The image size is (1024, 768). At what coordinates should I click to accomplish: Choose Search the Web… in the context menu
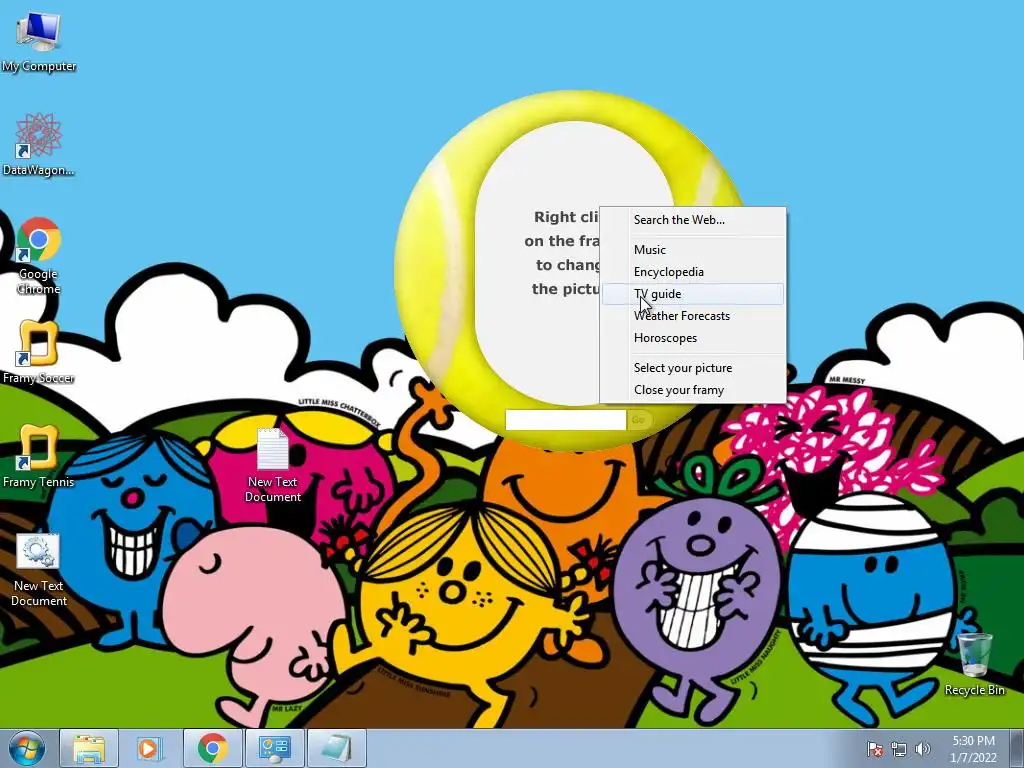pos(693,220)
